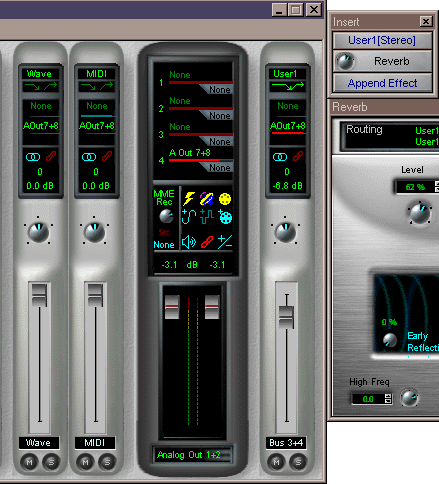Click the cyan speaker icon

tap(189, 242)
